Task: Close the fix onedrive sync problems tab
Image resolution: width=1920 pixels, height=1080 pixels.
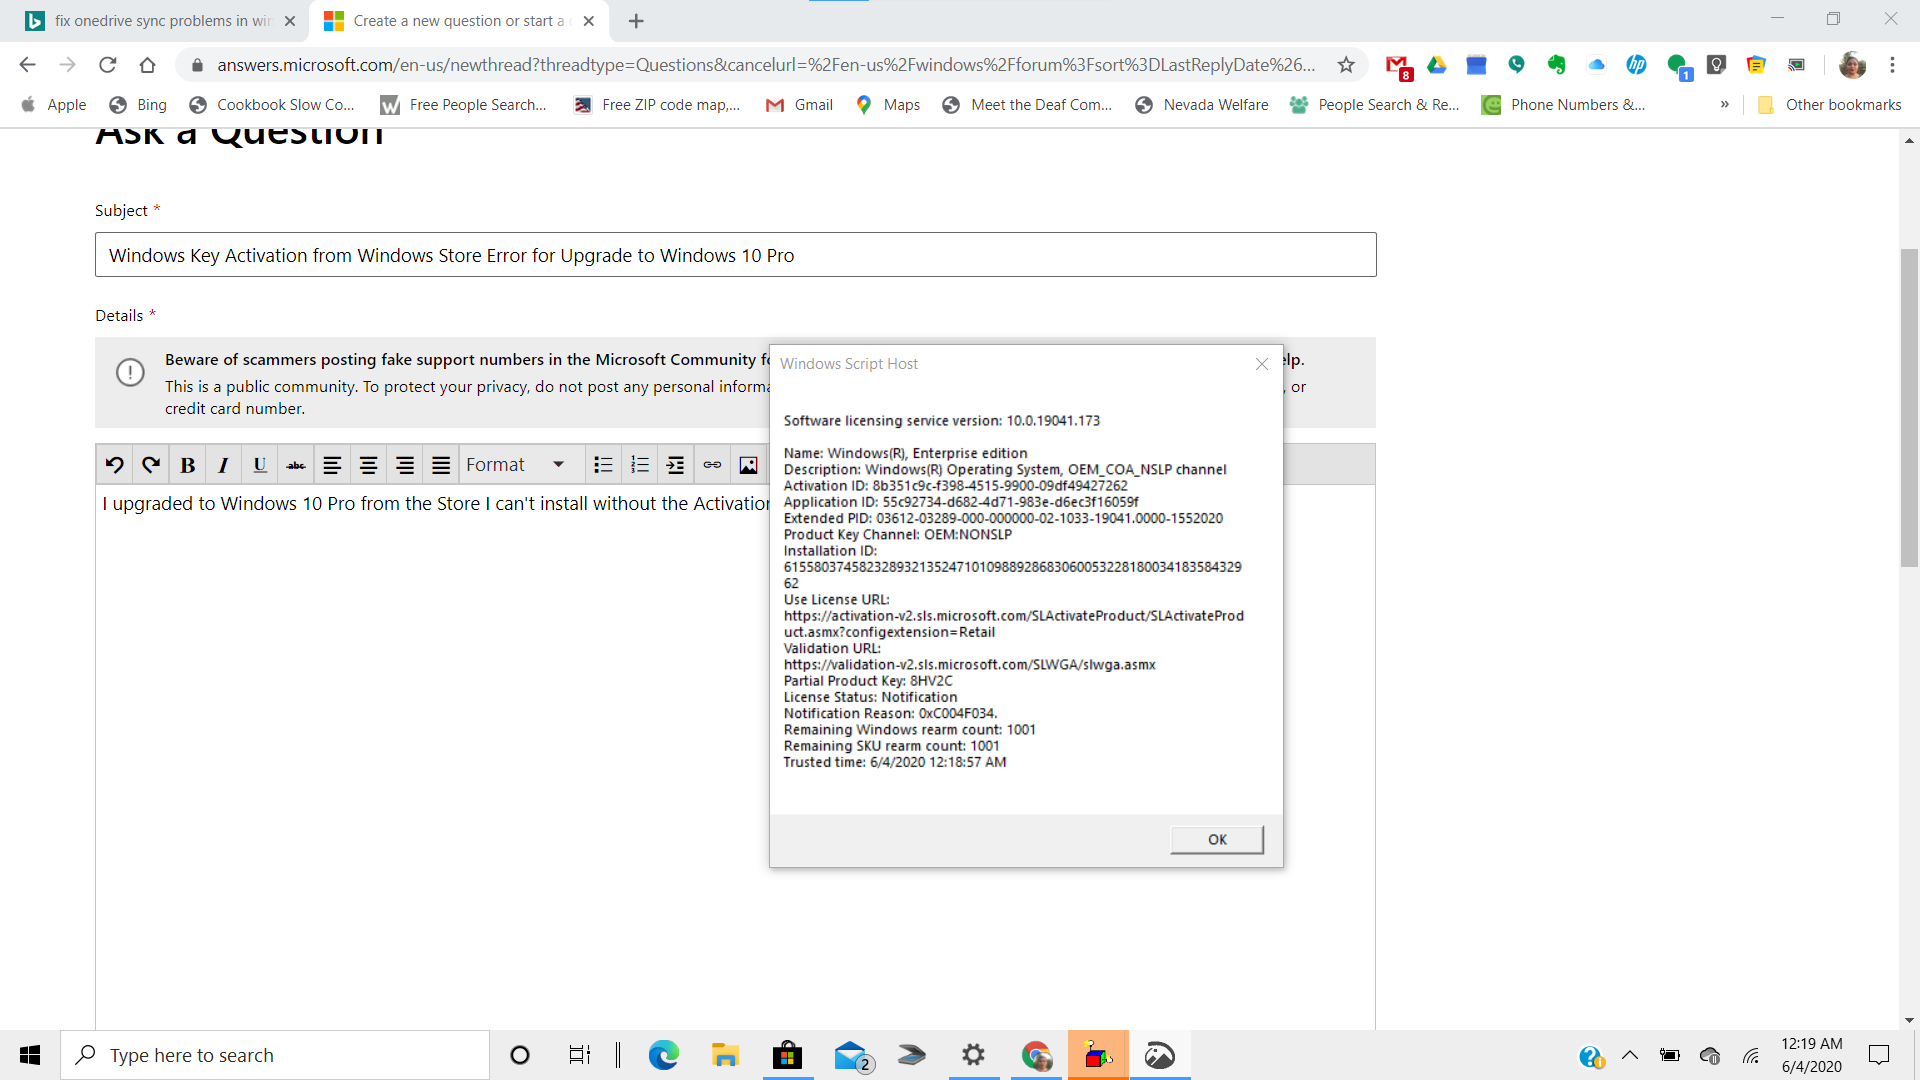Action: click(x=290, y=21)
